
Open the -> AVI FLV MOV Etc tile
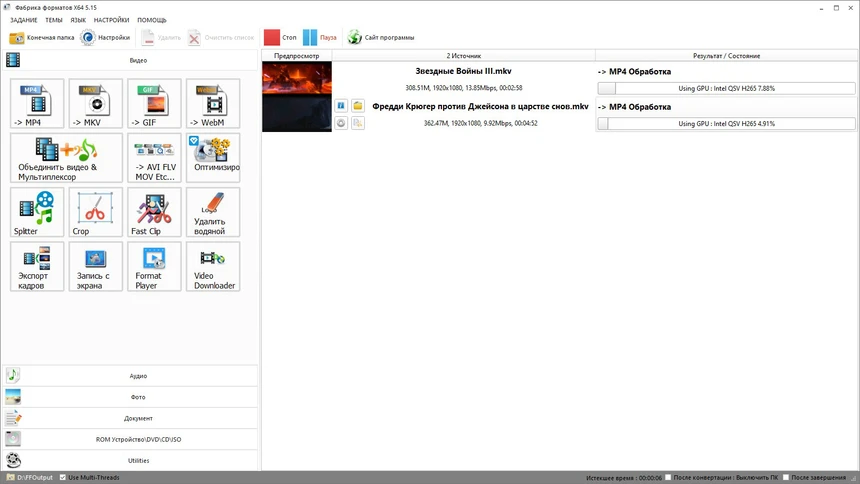click(x=154, y=157)
